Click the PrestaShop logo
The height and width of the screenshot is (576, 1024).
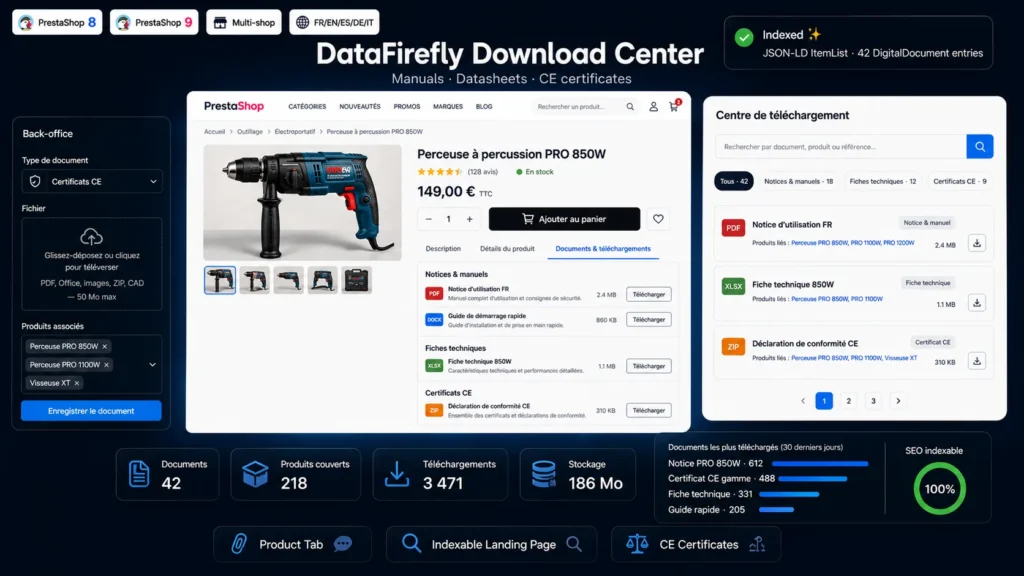click(234, 106)
